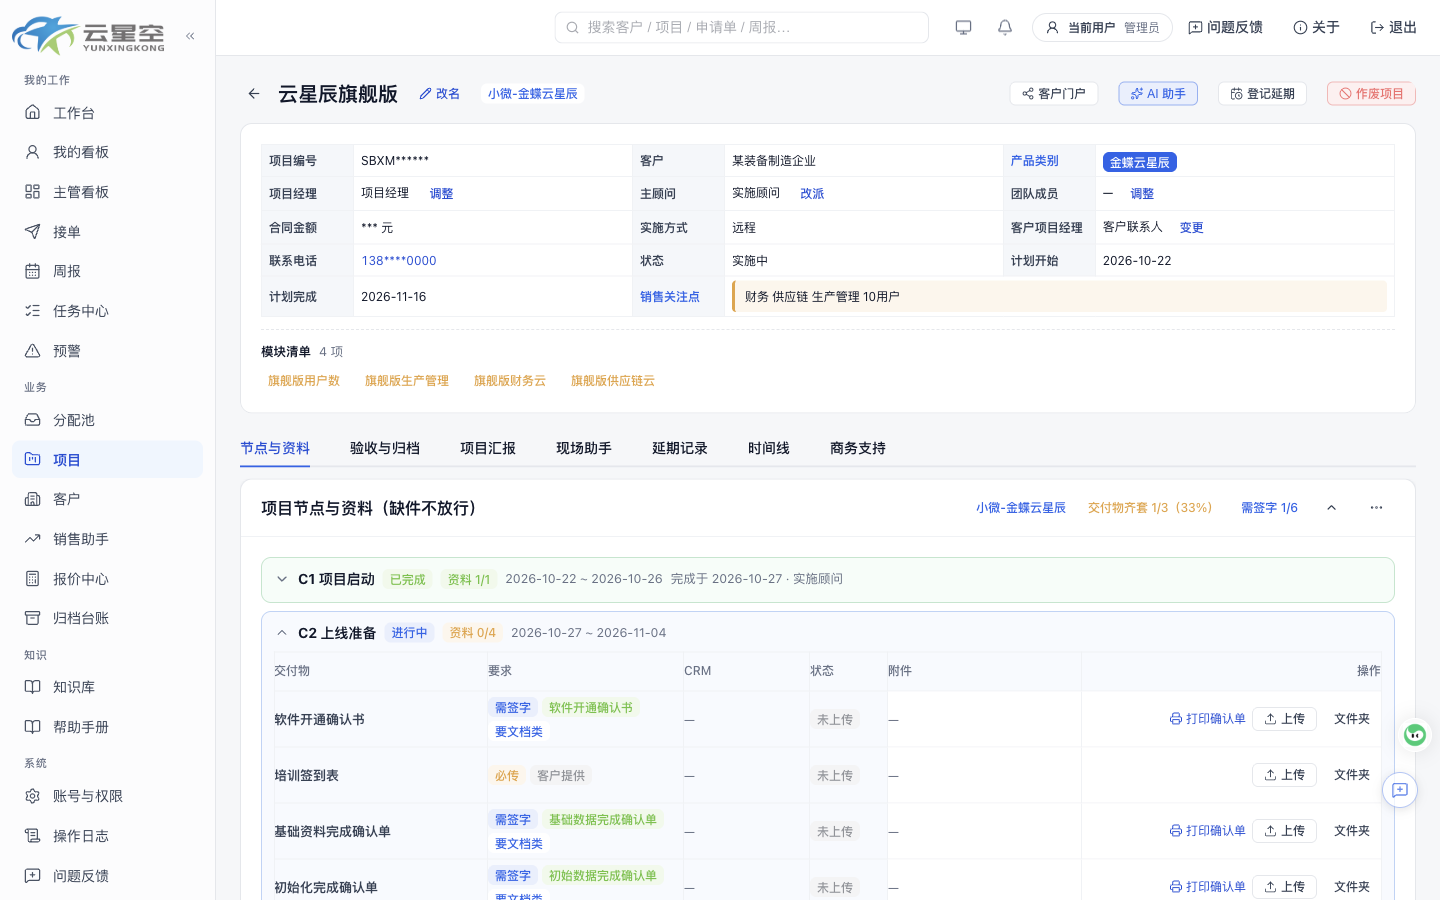Click the 作废项目 button
Screen dimensions: 1440x900
click(x=1371, y=94)
